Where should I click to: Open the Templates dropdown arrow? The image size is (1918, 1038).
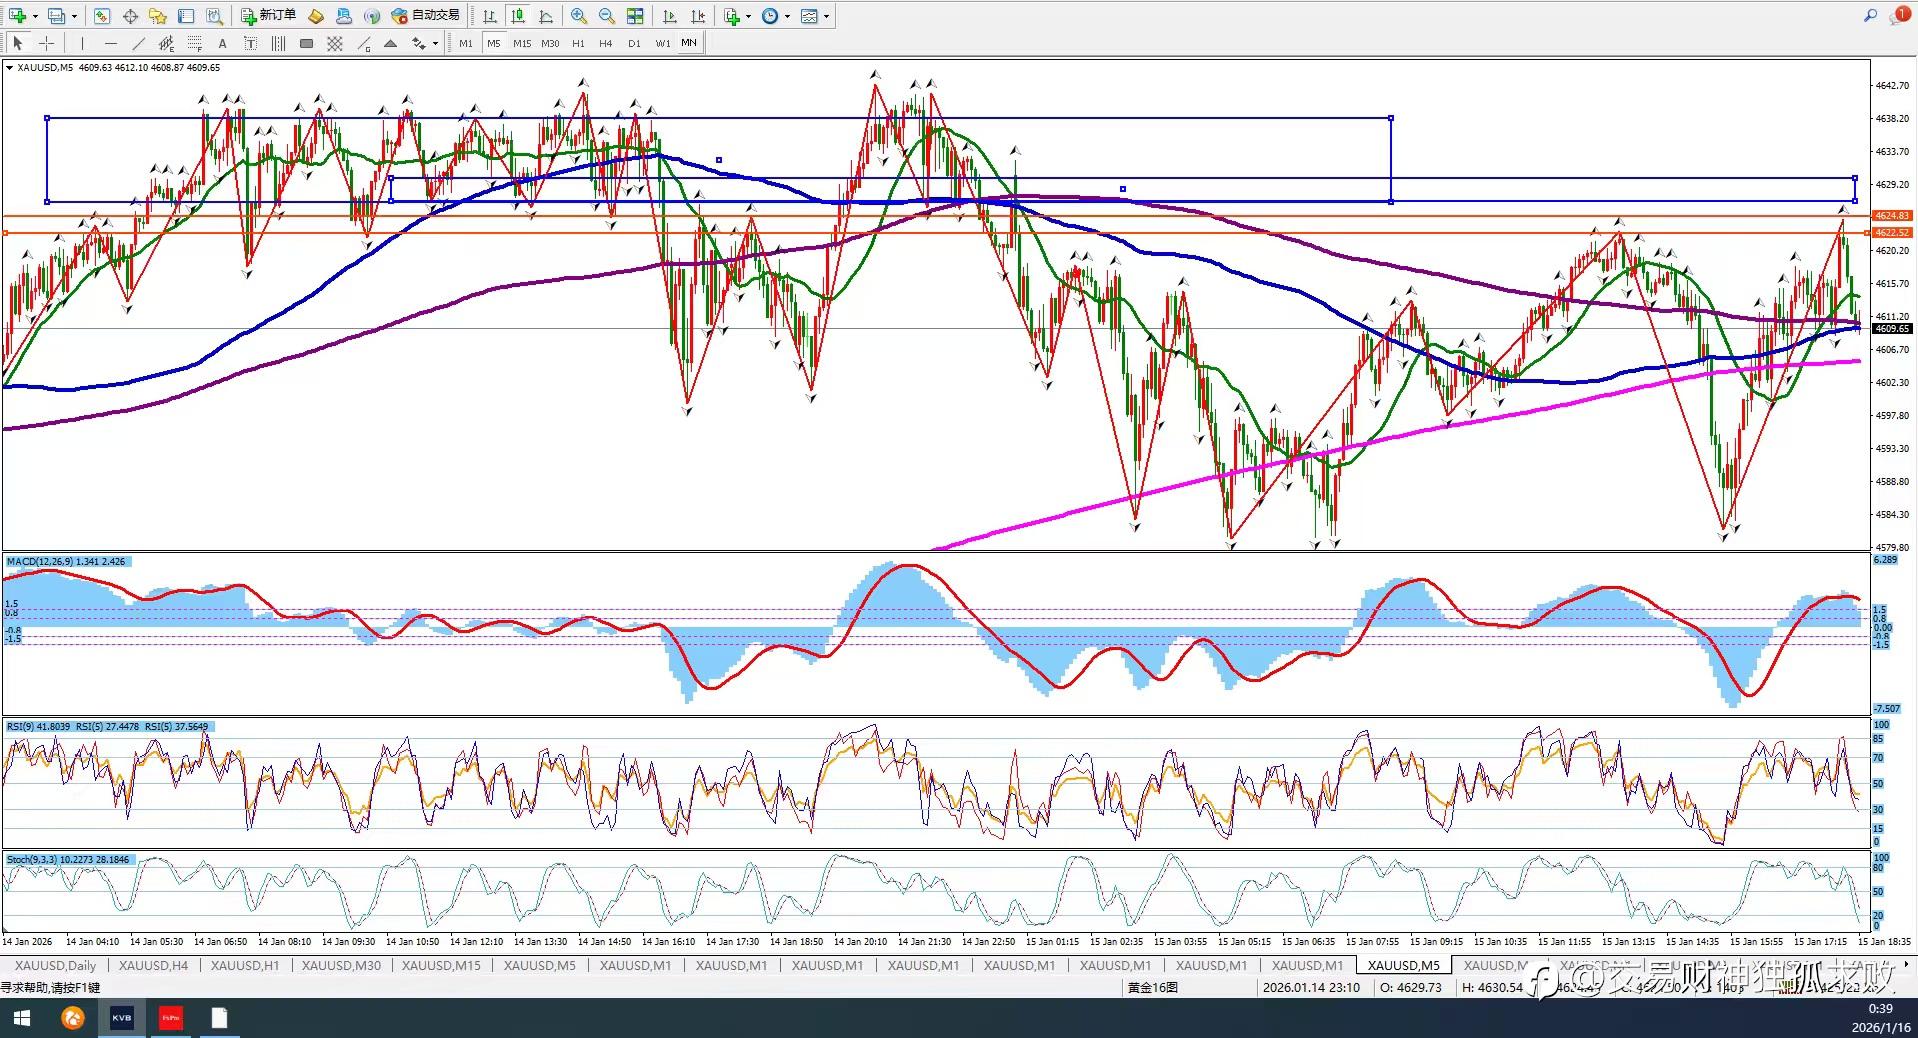826,16
